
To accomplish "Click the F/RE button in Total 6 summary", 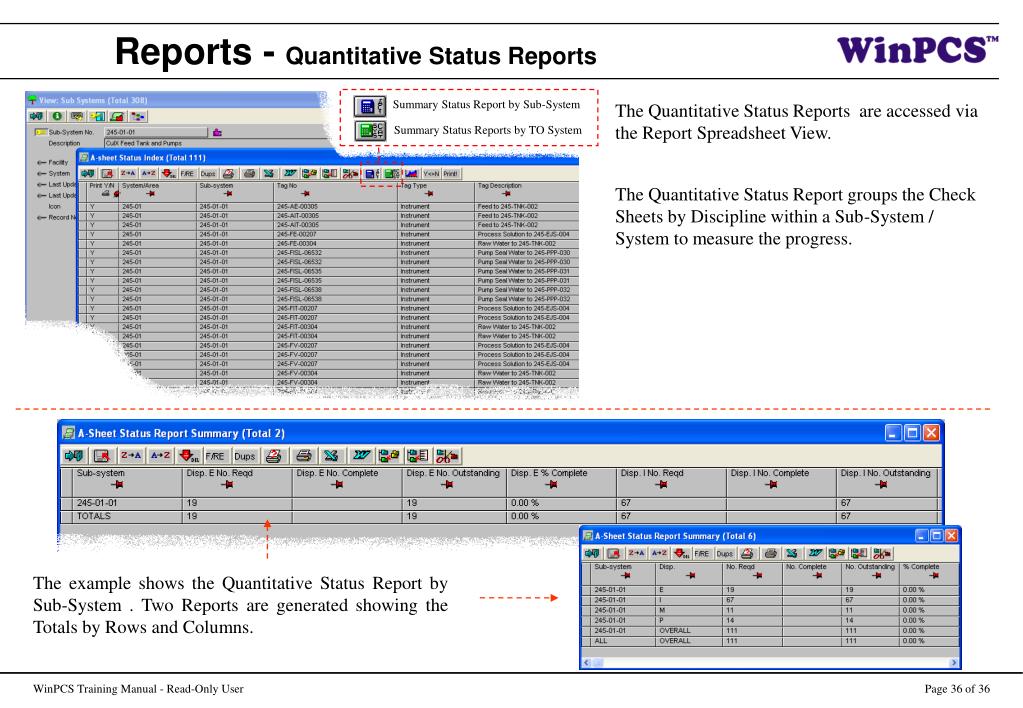I will [701, 553].
